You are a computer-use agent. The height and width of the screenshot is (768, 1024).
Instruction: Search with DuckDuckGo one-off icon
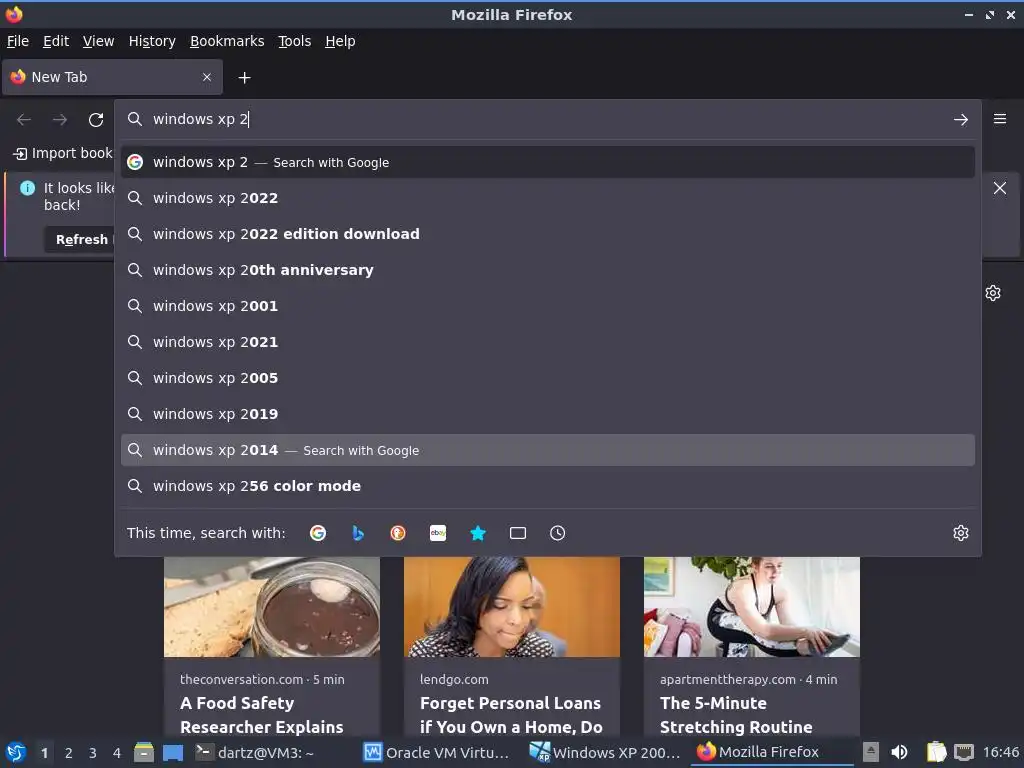tap(398, 533)
